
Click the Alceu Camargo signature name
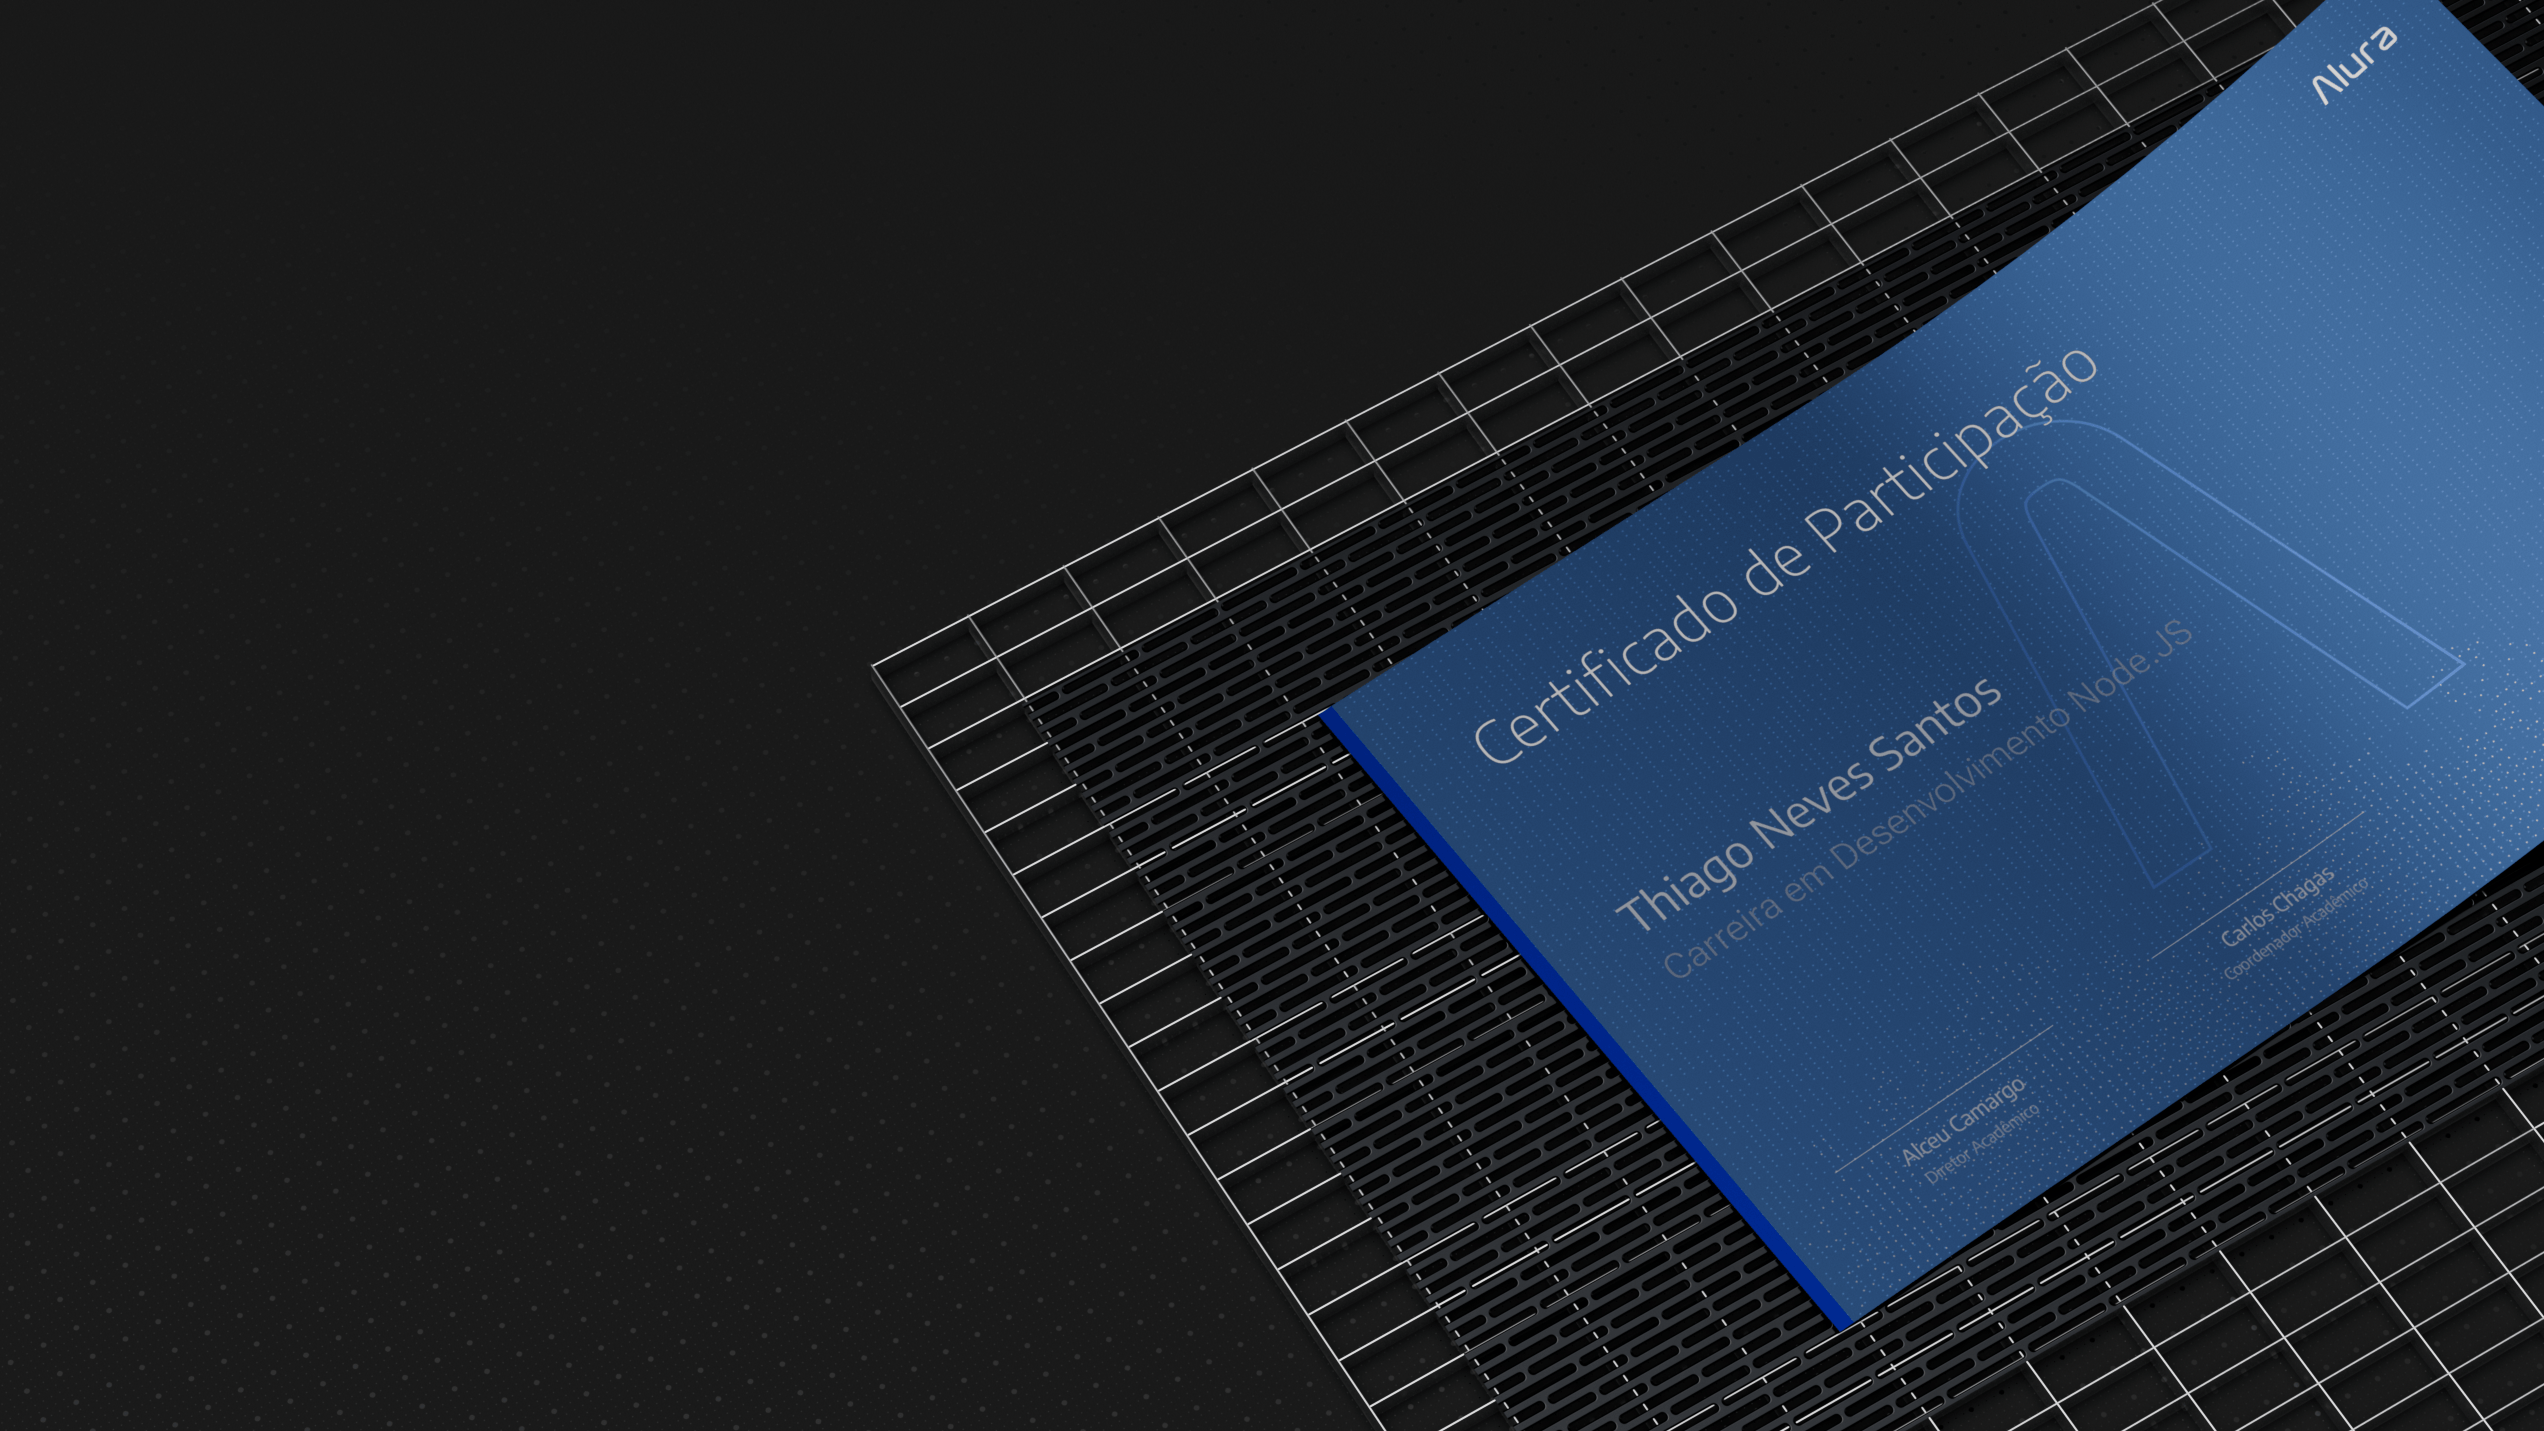click(x=1962, y=1122)
